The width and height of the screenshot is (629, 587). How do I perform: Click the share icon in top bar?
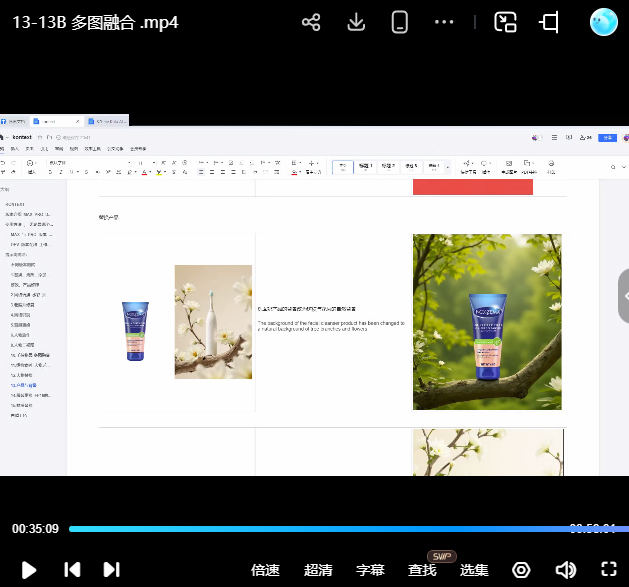(x=311, y=22)
